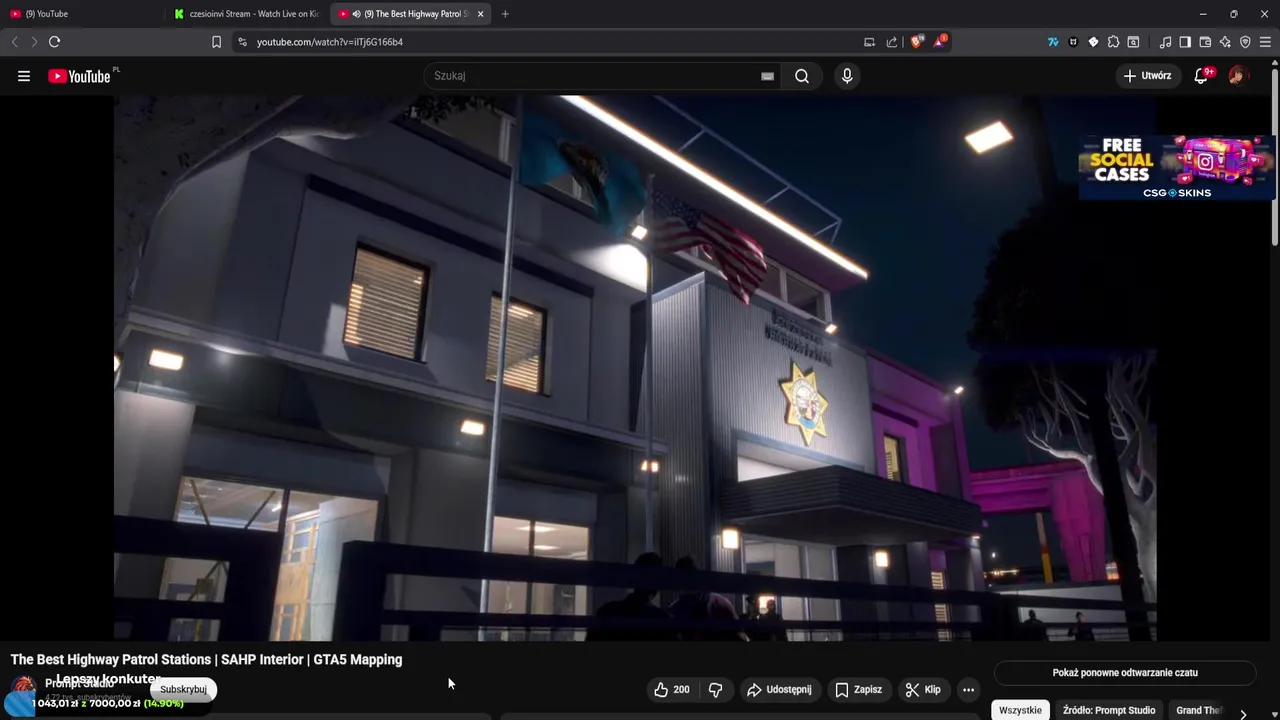Click the blue 7TV extension icon
1280x720 pixels.
[x=1053, y=42]
